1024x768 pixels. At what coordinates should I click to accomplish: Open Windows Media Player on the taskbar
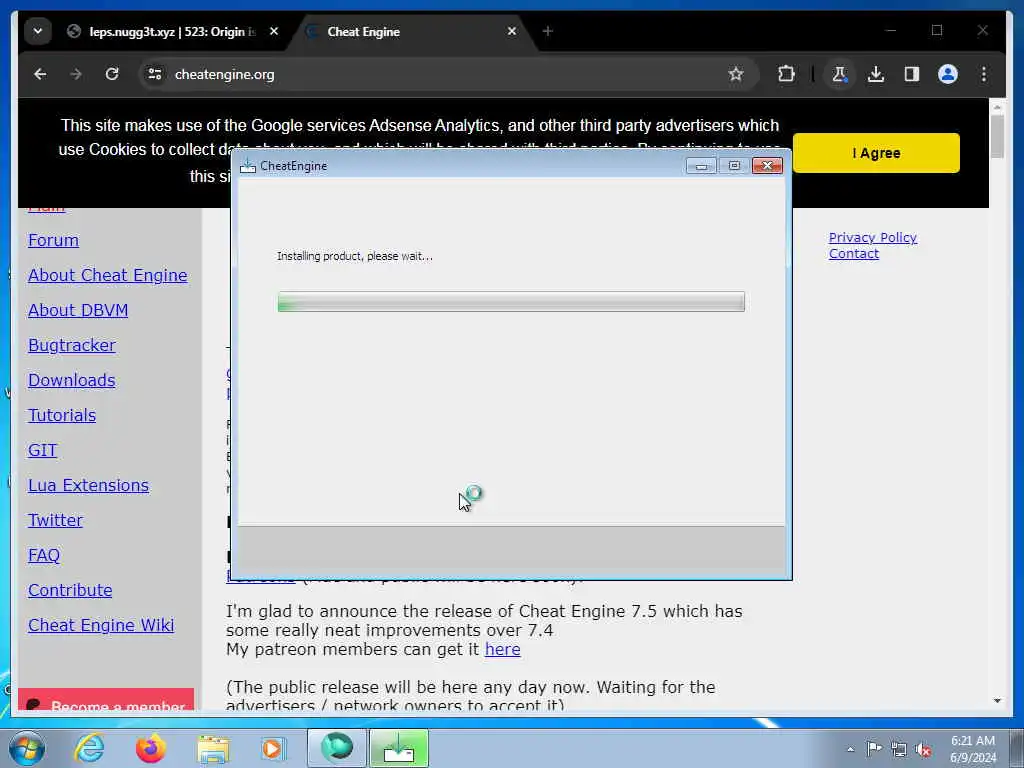tap(273, 748)
